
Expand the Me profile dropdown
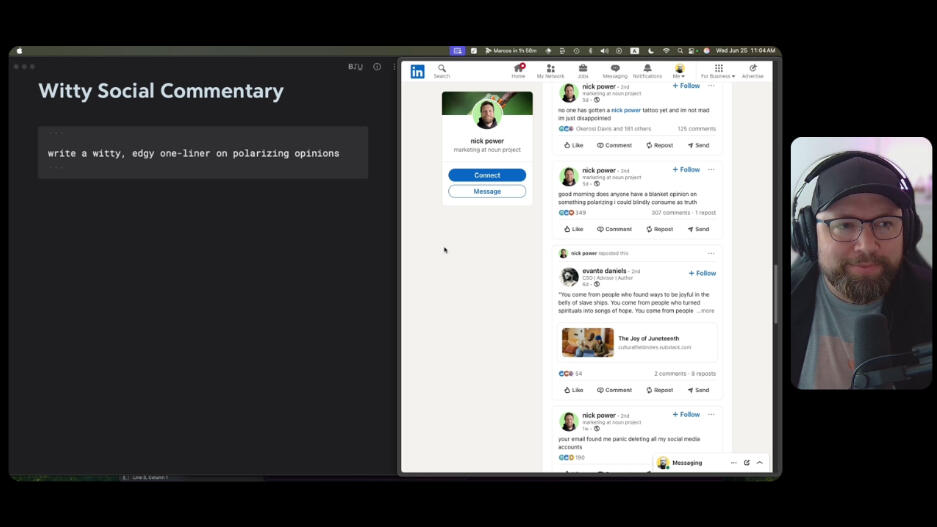tap(679, 71)
